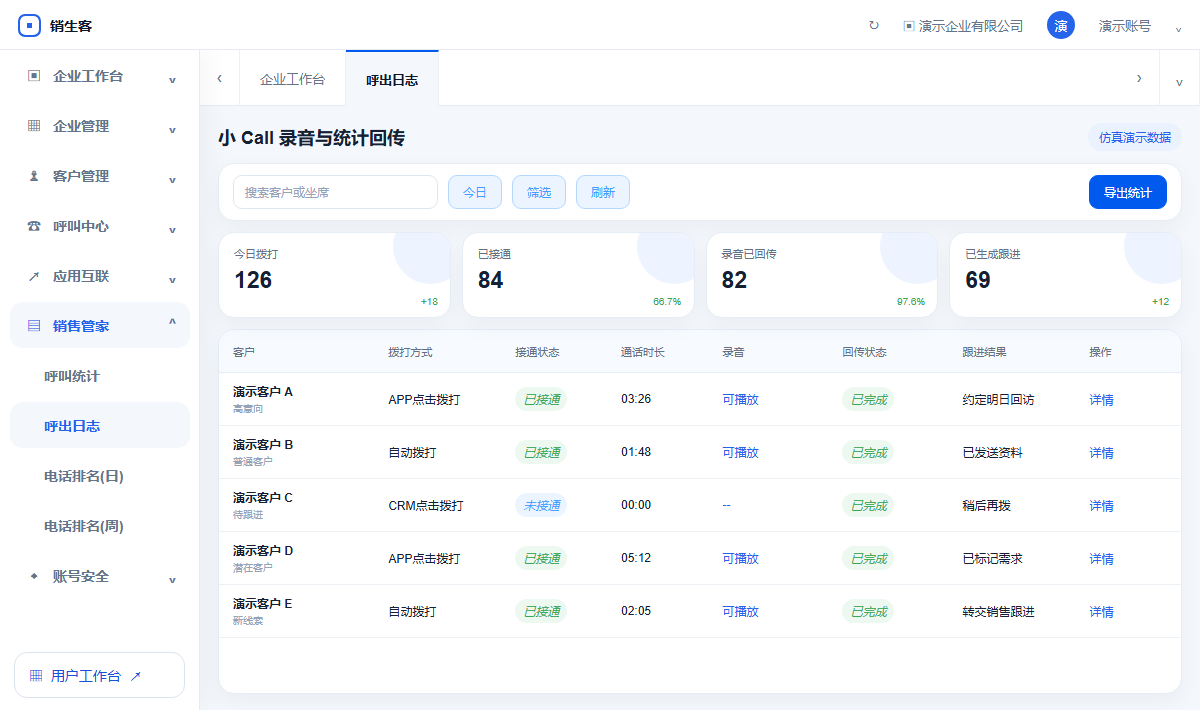Click the 今日拨打 126 stat card
Viewport: 1200px width, 710px height.
(x=334, y=275)
